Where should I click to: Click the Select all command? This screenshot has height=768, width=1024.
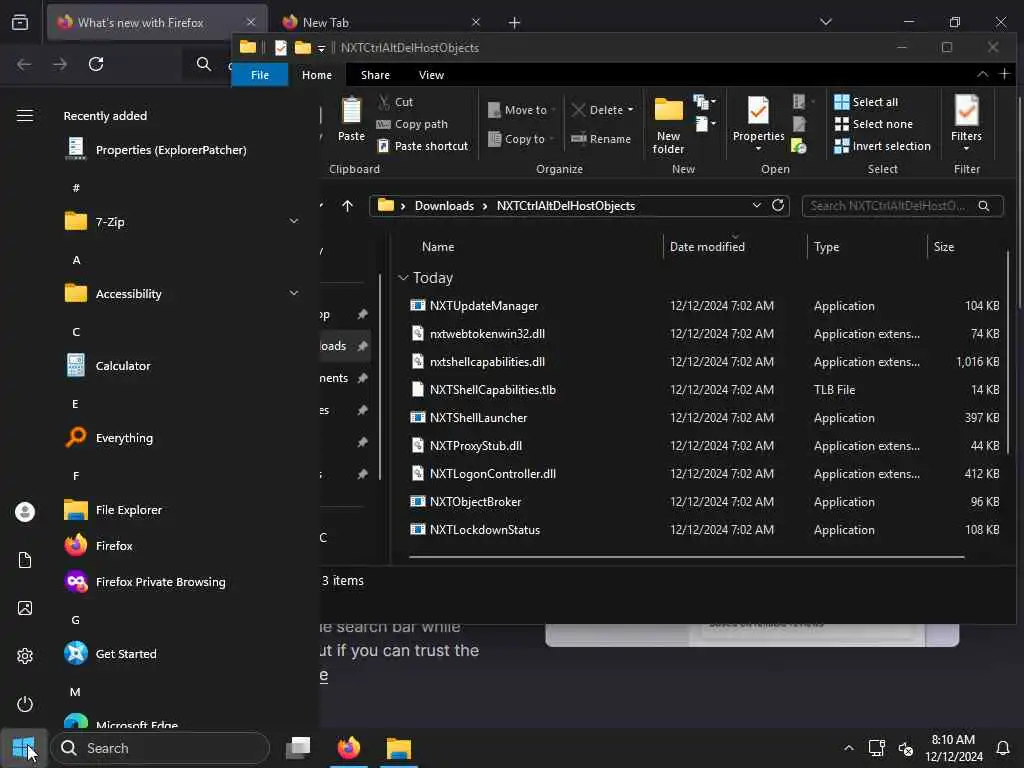866,102
